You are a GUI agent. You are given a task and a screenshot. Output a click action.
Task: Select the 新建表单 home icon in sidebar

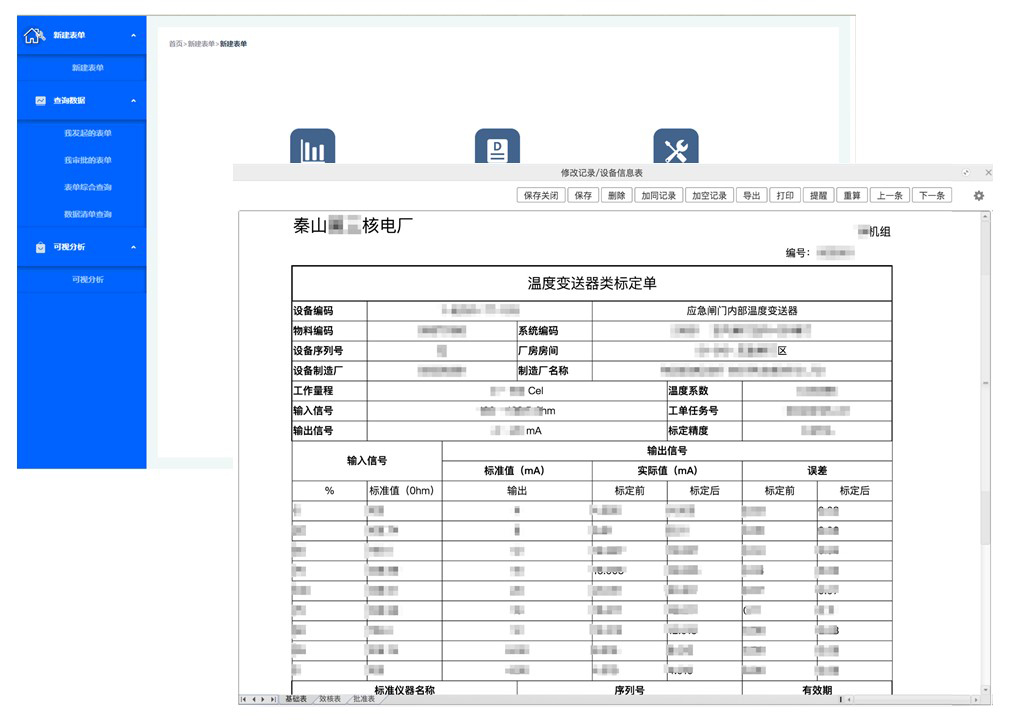coord(32,34)
